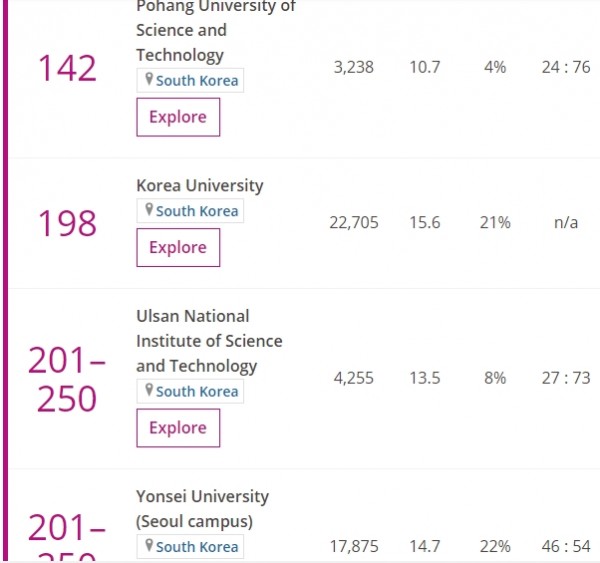Open Ulsan National Institute of Science and Technology
Image resolution: width=600 pixels, height=563 pixels.
pos(209,341)
